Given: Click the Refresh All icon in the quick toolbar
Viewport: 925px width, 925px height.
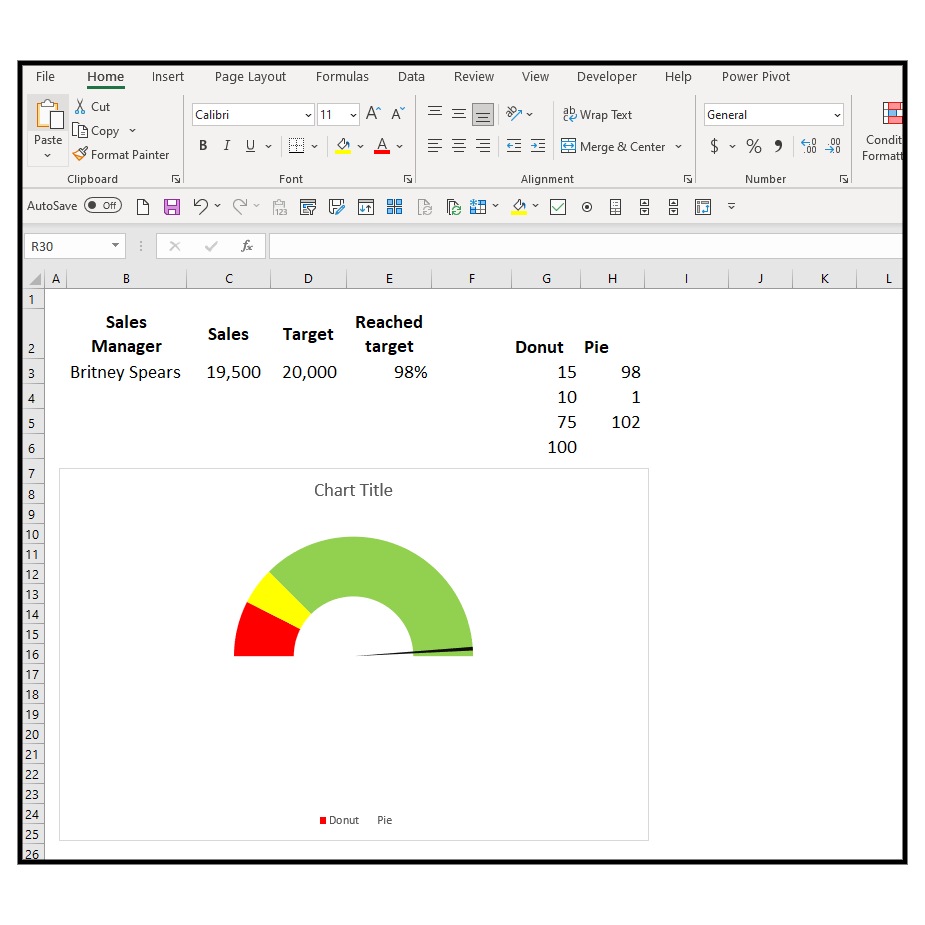Looking at the screenshot, I should point(453,206).
